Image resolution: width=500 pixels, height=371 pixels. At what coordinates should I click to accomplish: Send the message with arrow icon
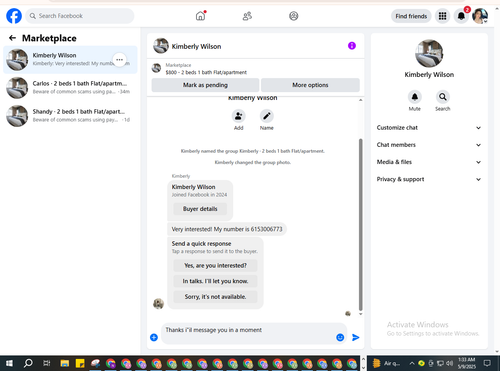356,337
